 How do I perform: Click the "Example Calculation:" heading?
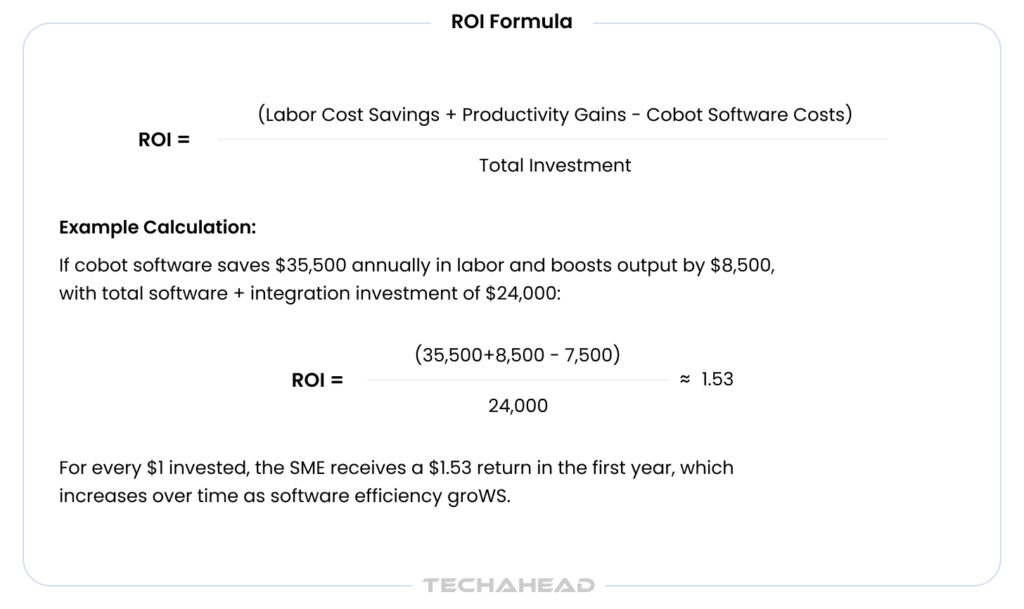tap(158, 227)
